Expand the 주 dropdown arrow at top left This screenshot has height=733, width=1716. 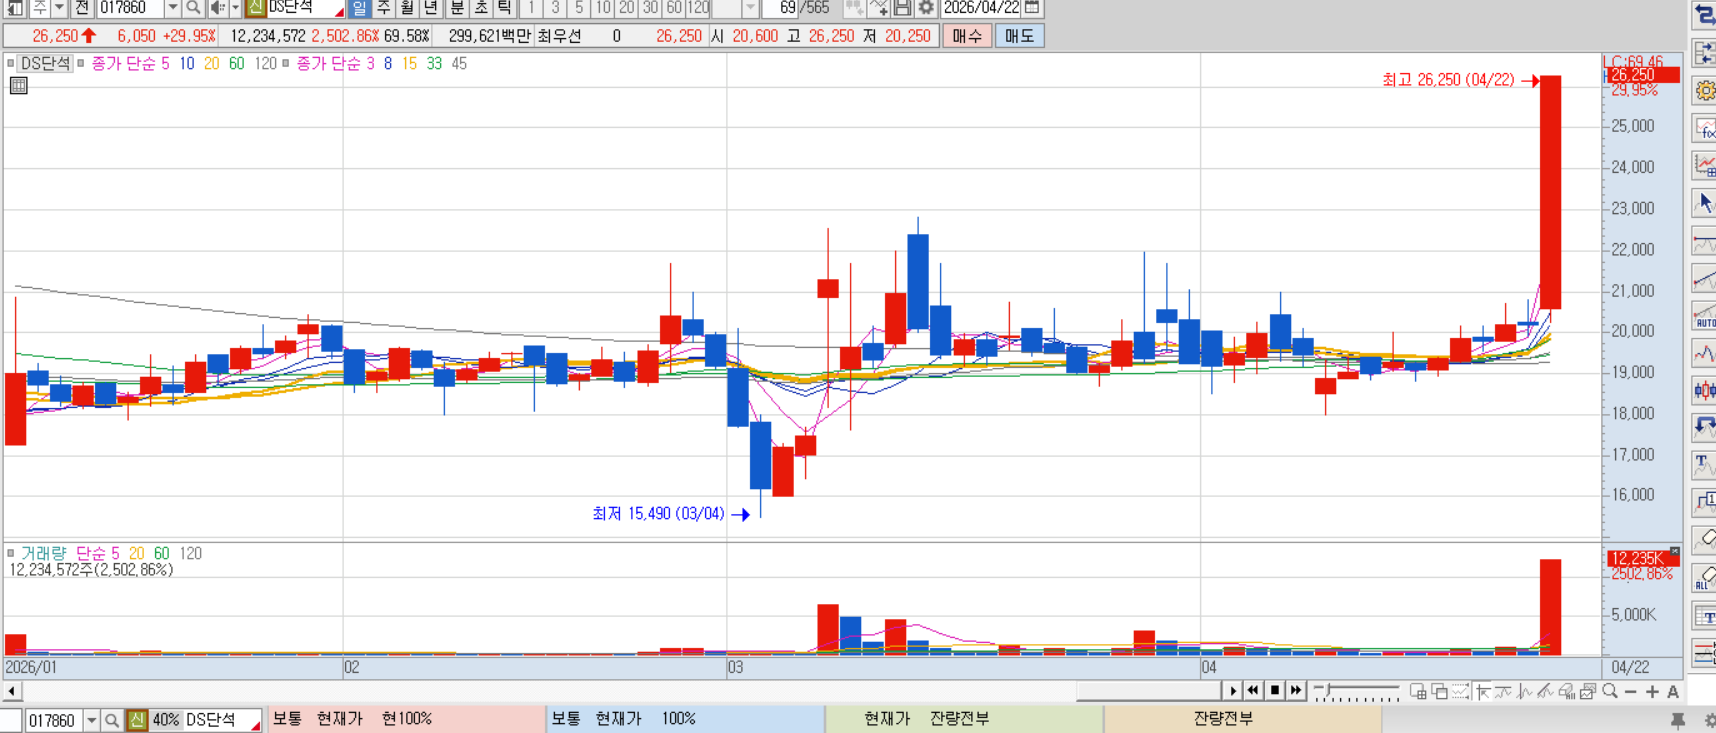[x=59, y=8]
